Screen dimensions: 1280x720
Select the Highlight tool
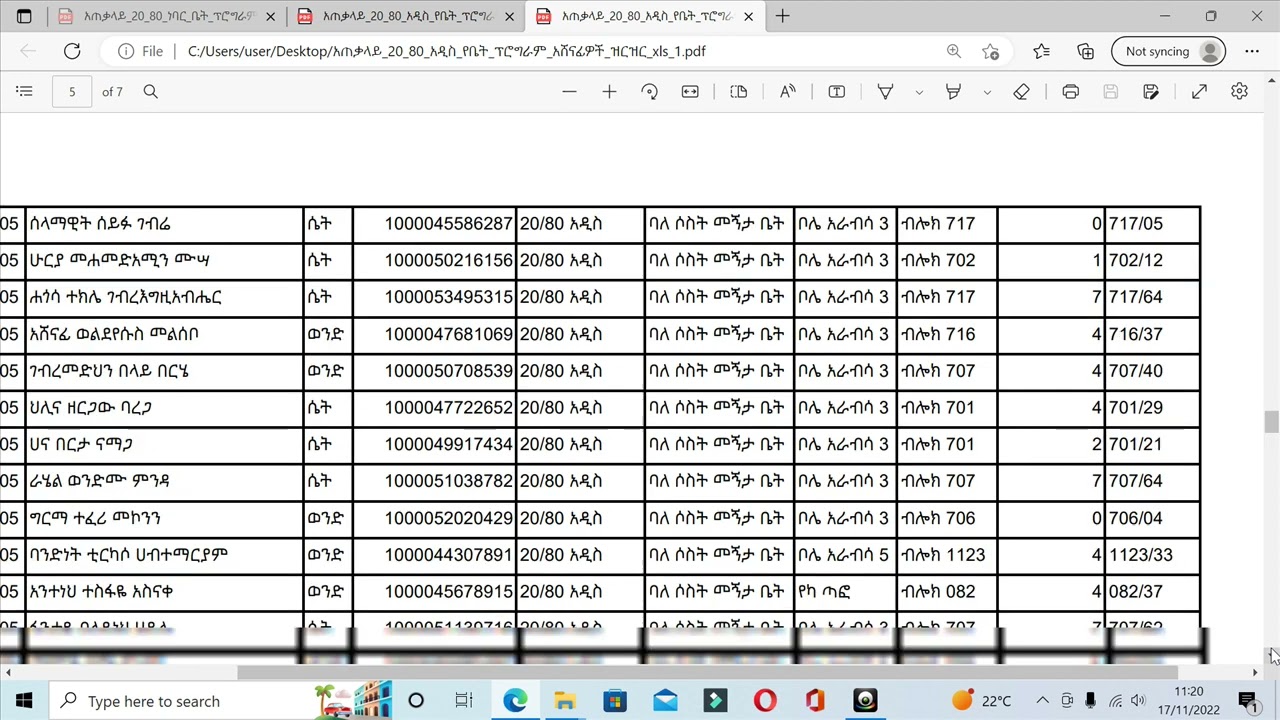coord(953,92)
